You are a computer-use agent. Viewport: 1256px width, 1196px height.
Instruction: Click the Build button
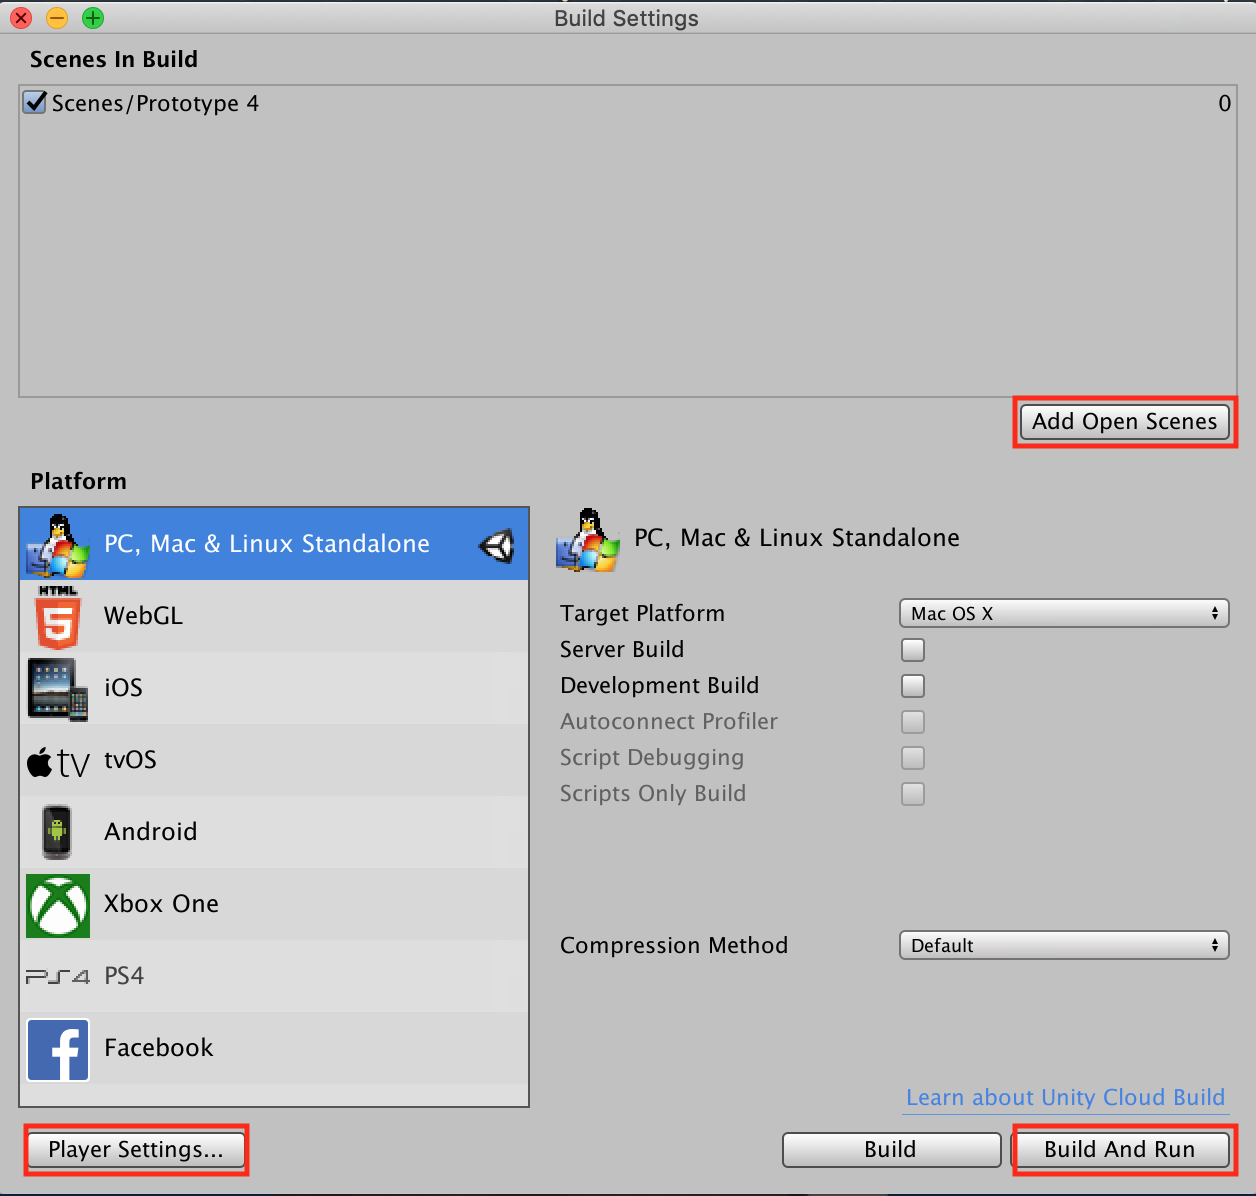click(891, 1150)
